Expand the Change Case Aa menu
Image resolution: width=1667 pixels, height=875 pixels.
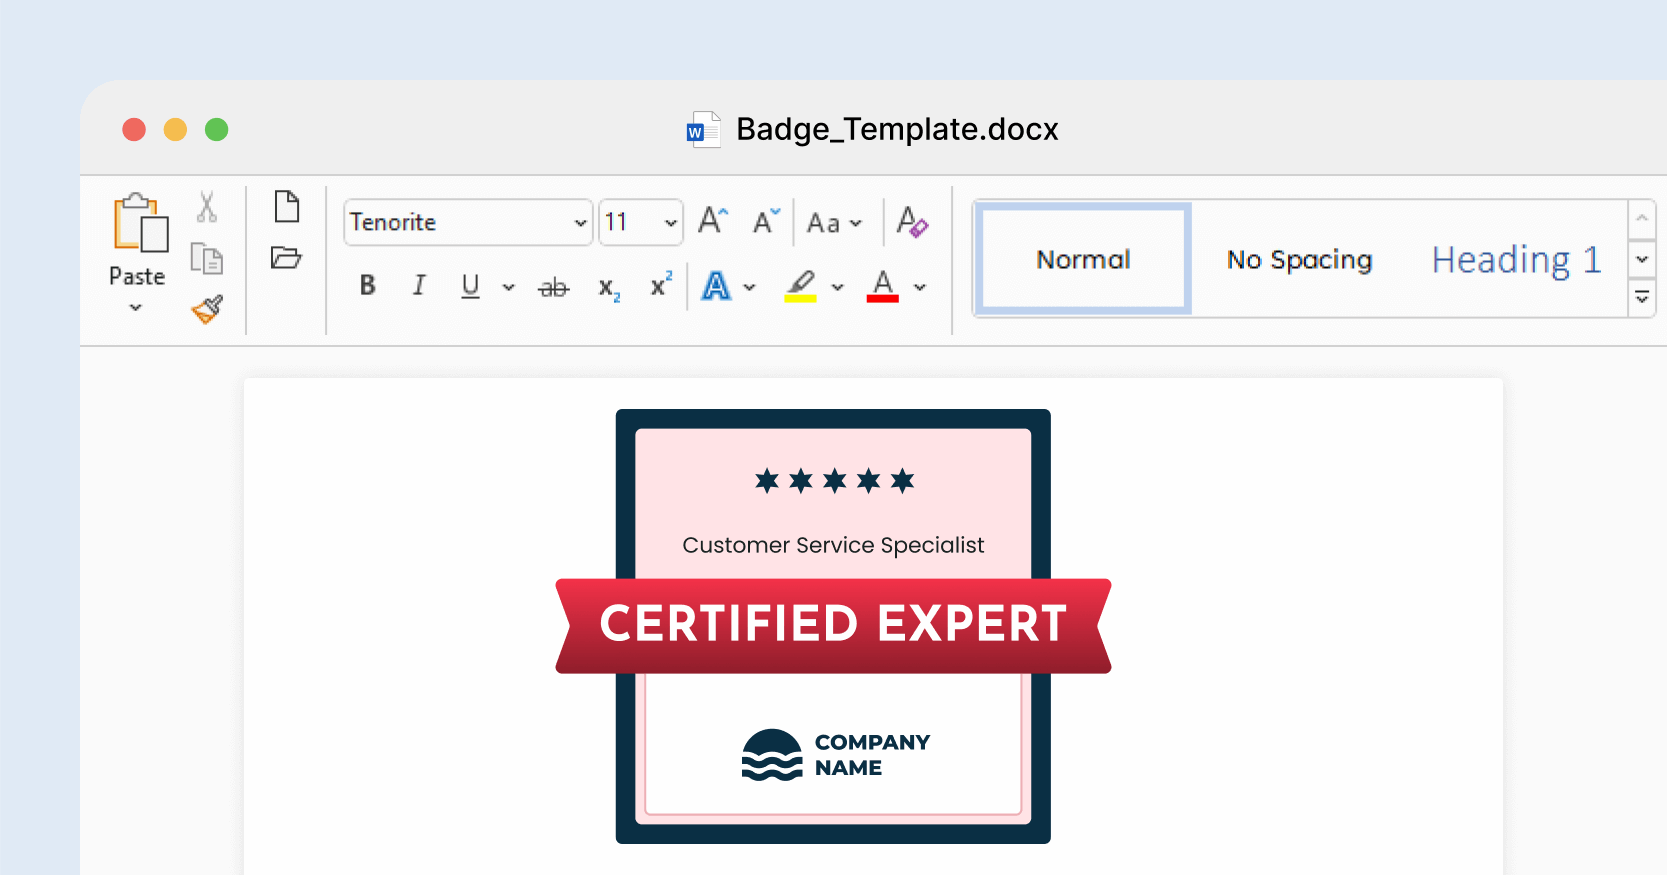pyautogui.click(x=834, y=223)
